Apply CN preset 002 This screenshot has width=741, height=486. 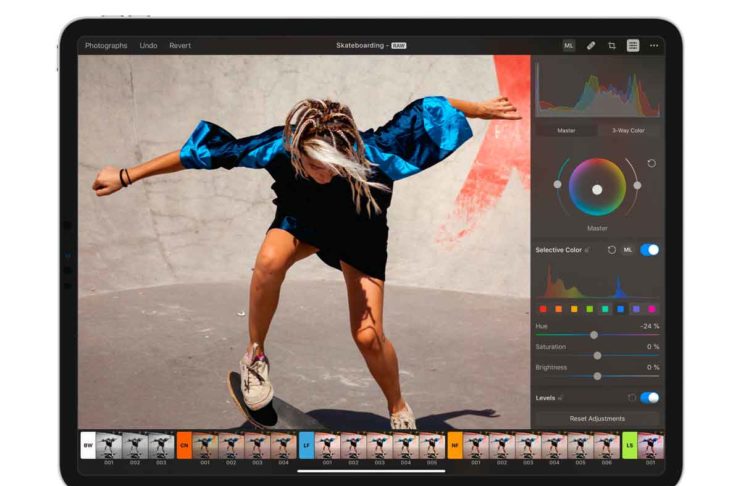[231, 445]
